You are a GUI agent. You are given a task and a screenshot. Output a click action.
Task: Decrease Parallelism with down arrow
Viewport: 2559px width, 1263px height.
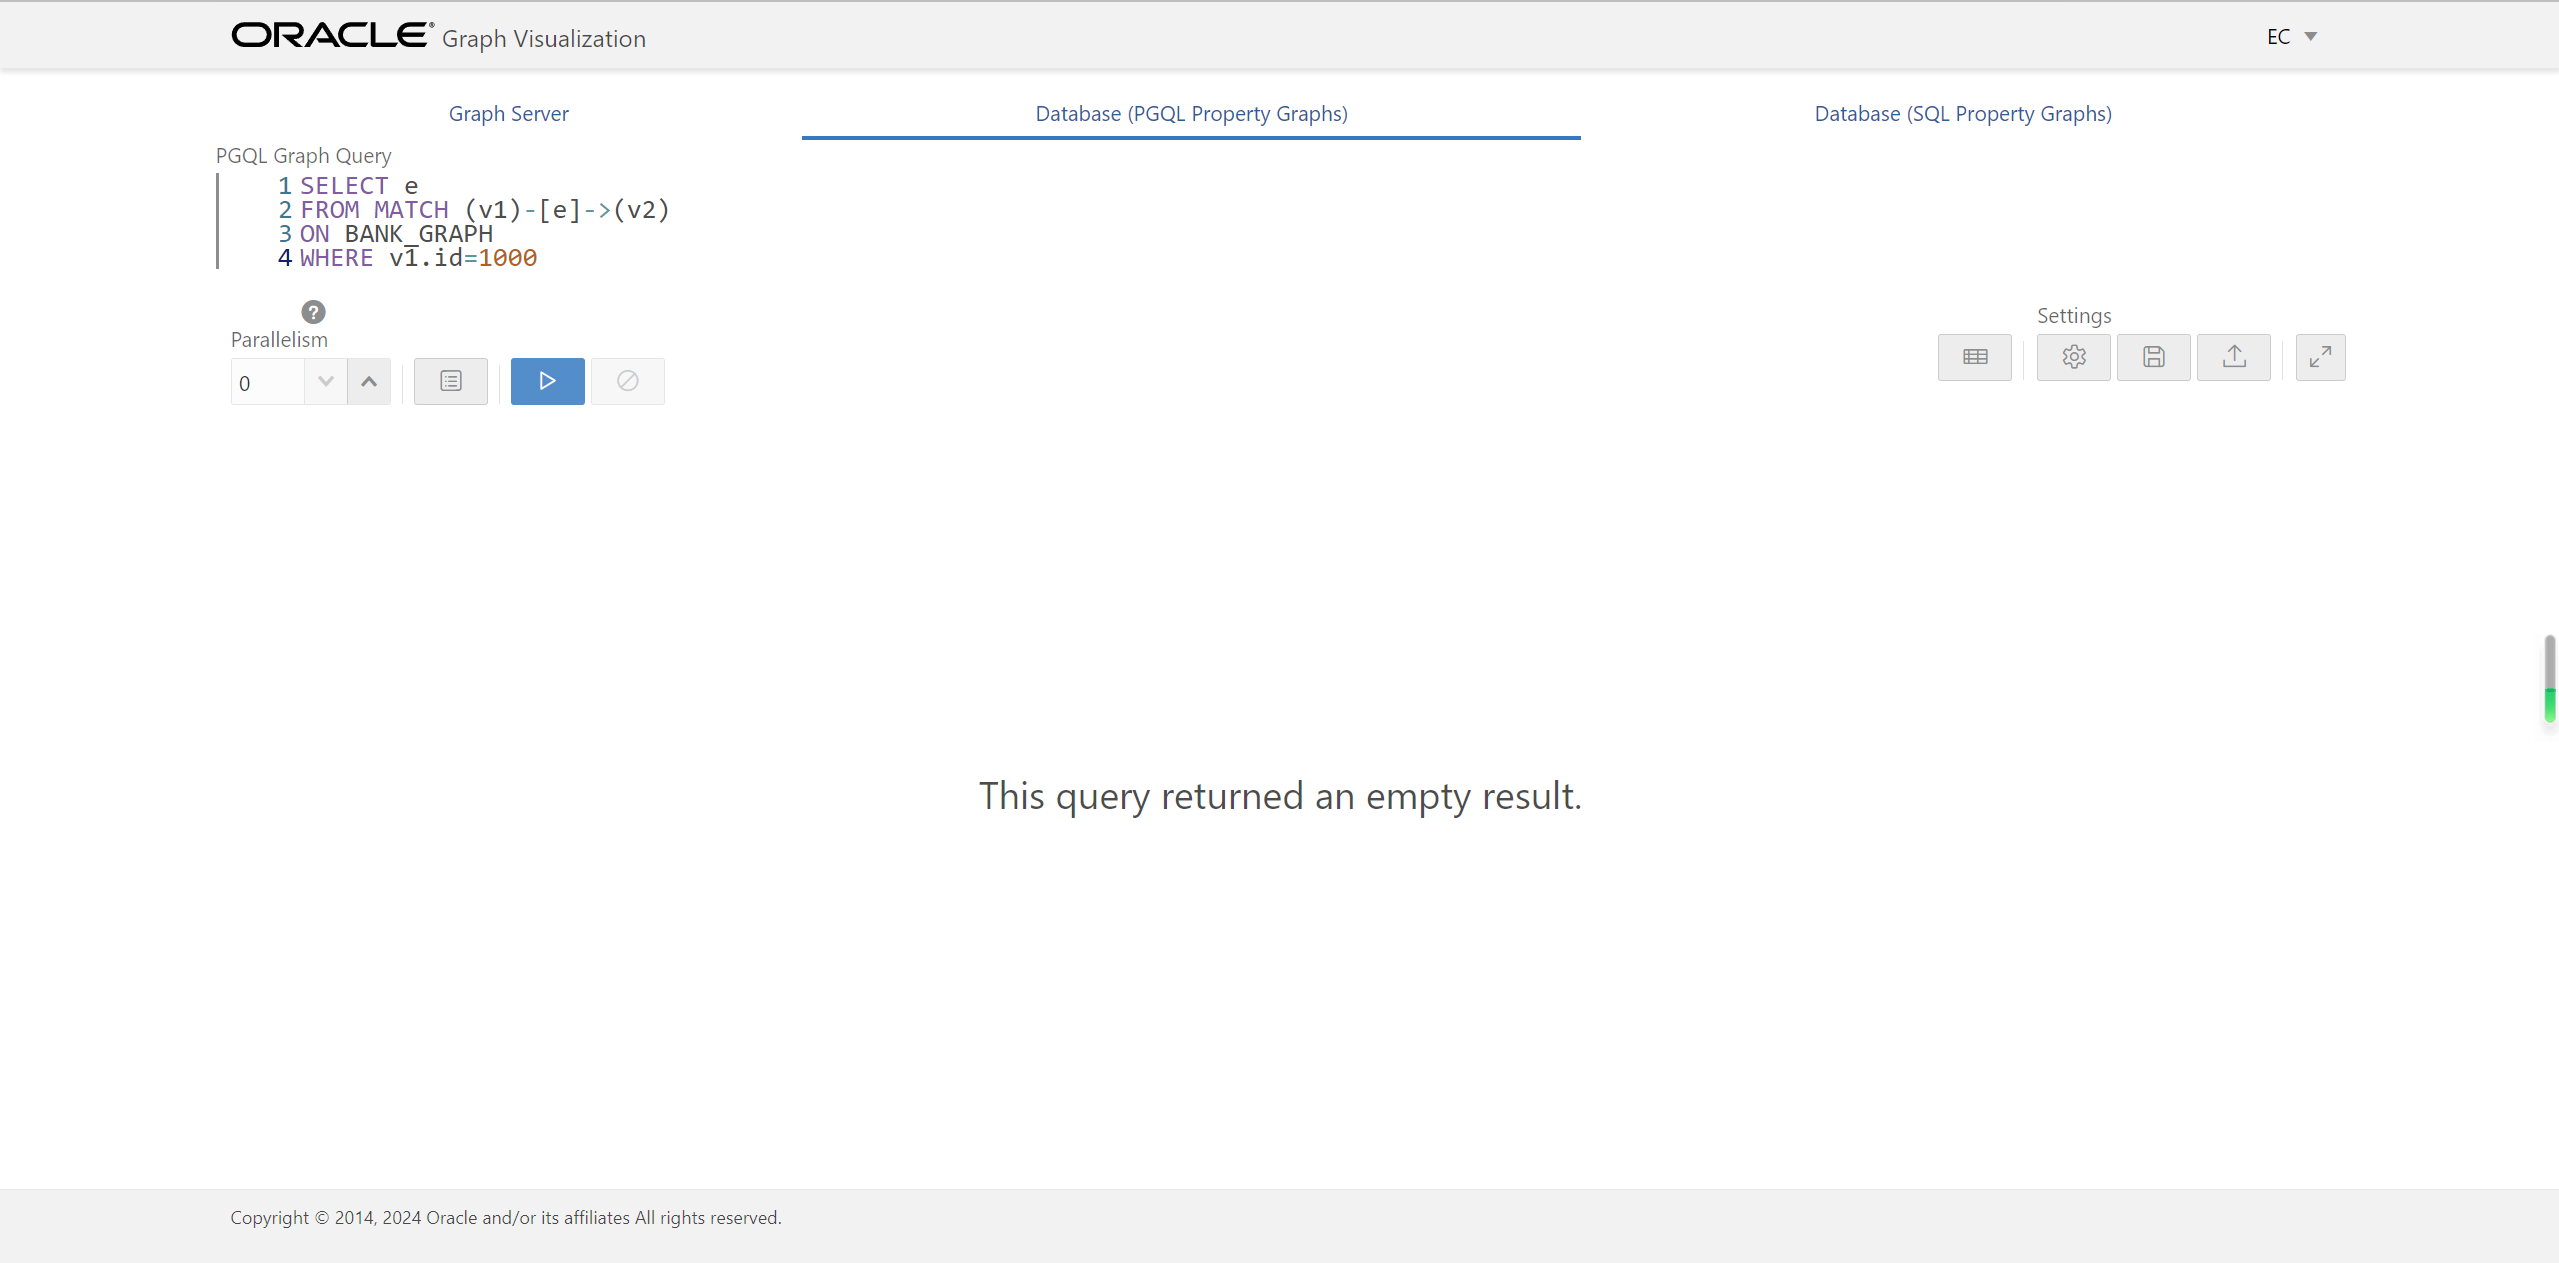(x=325, y=381)
